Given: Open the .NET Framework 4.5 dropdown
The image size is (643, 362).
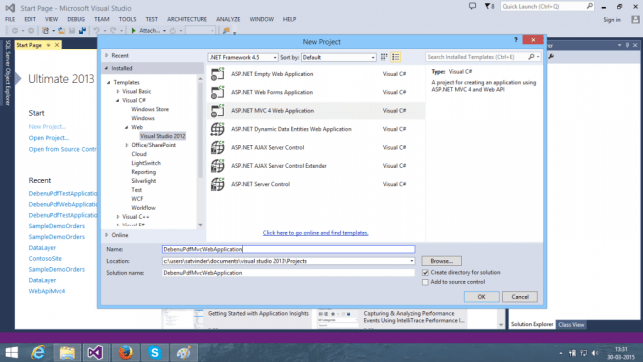Looking at the screenshot, I should click(x=243, y=57).
